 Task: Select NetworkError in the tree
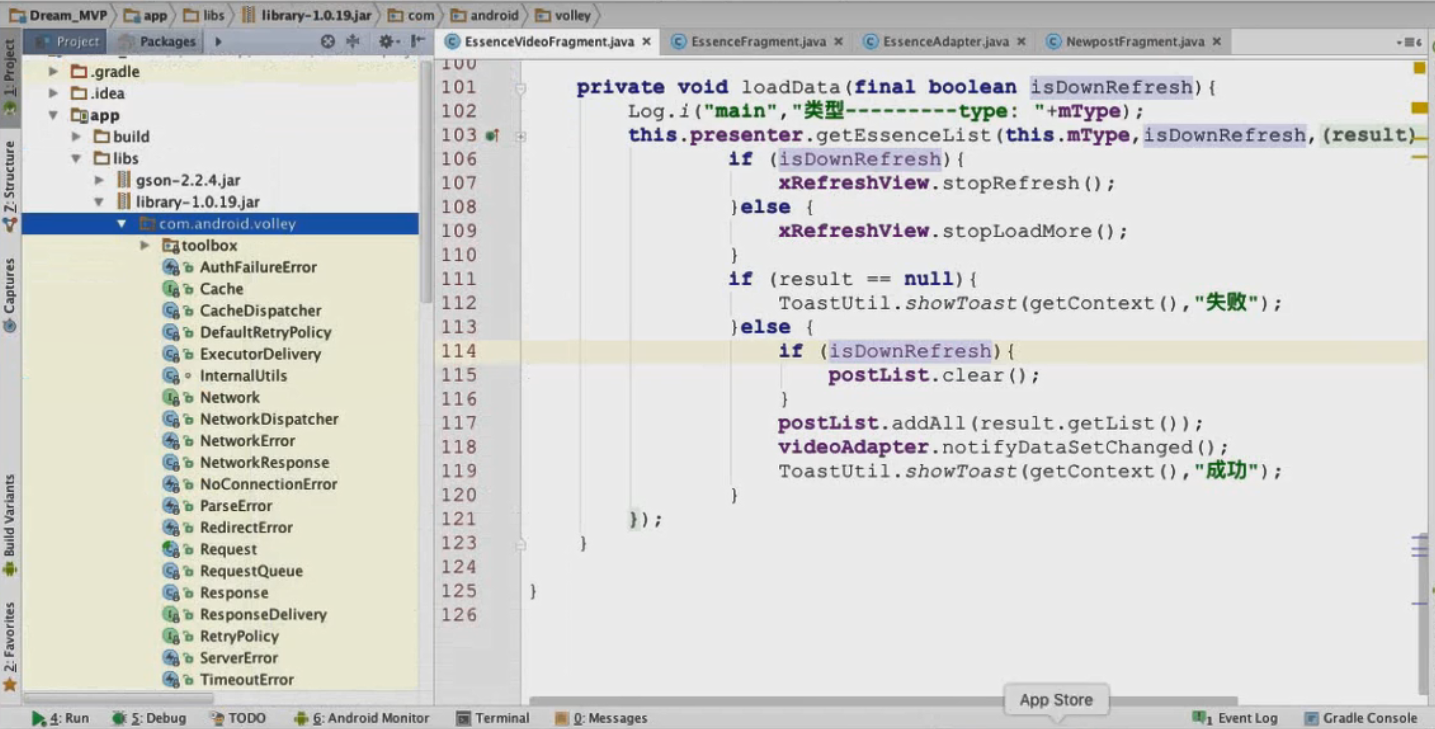pyautogui.click(x=247, y=441)
